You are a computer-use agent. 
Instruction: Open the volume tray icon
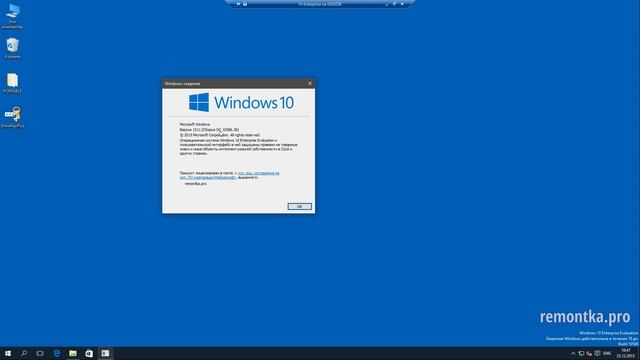click(589, 353)
